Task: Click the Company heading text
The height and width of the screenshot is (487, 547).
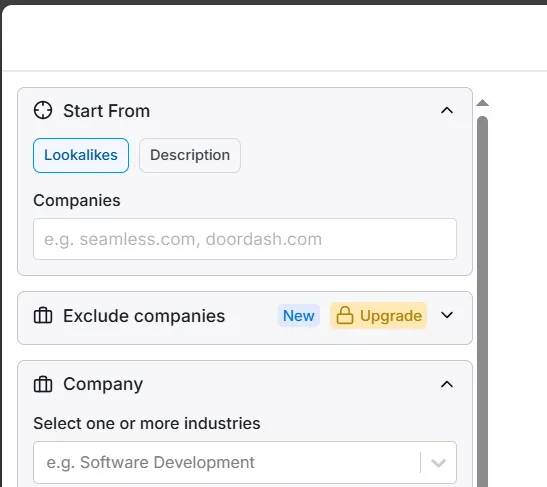Action: coord(103,384)
